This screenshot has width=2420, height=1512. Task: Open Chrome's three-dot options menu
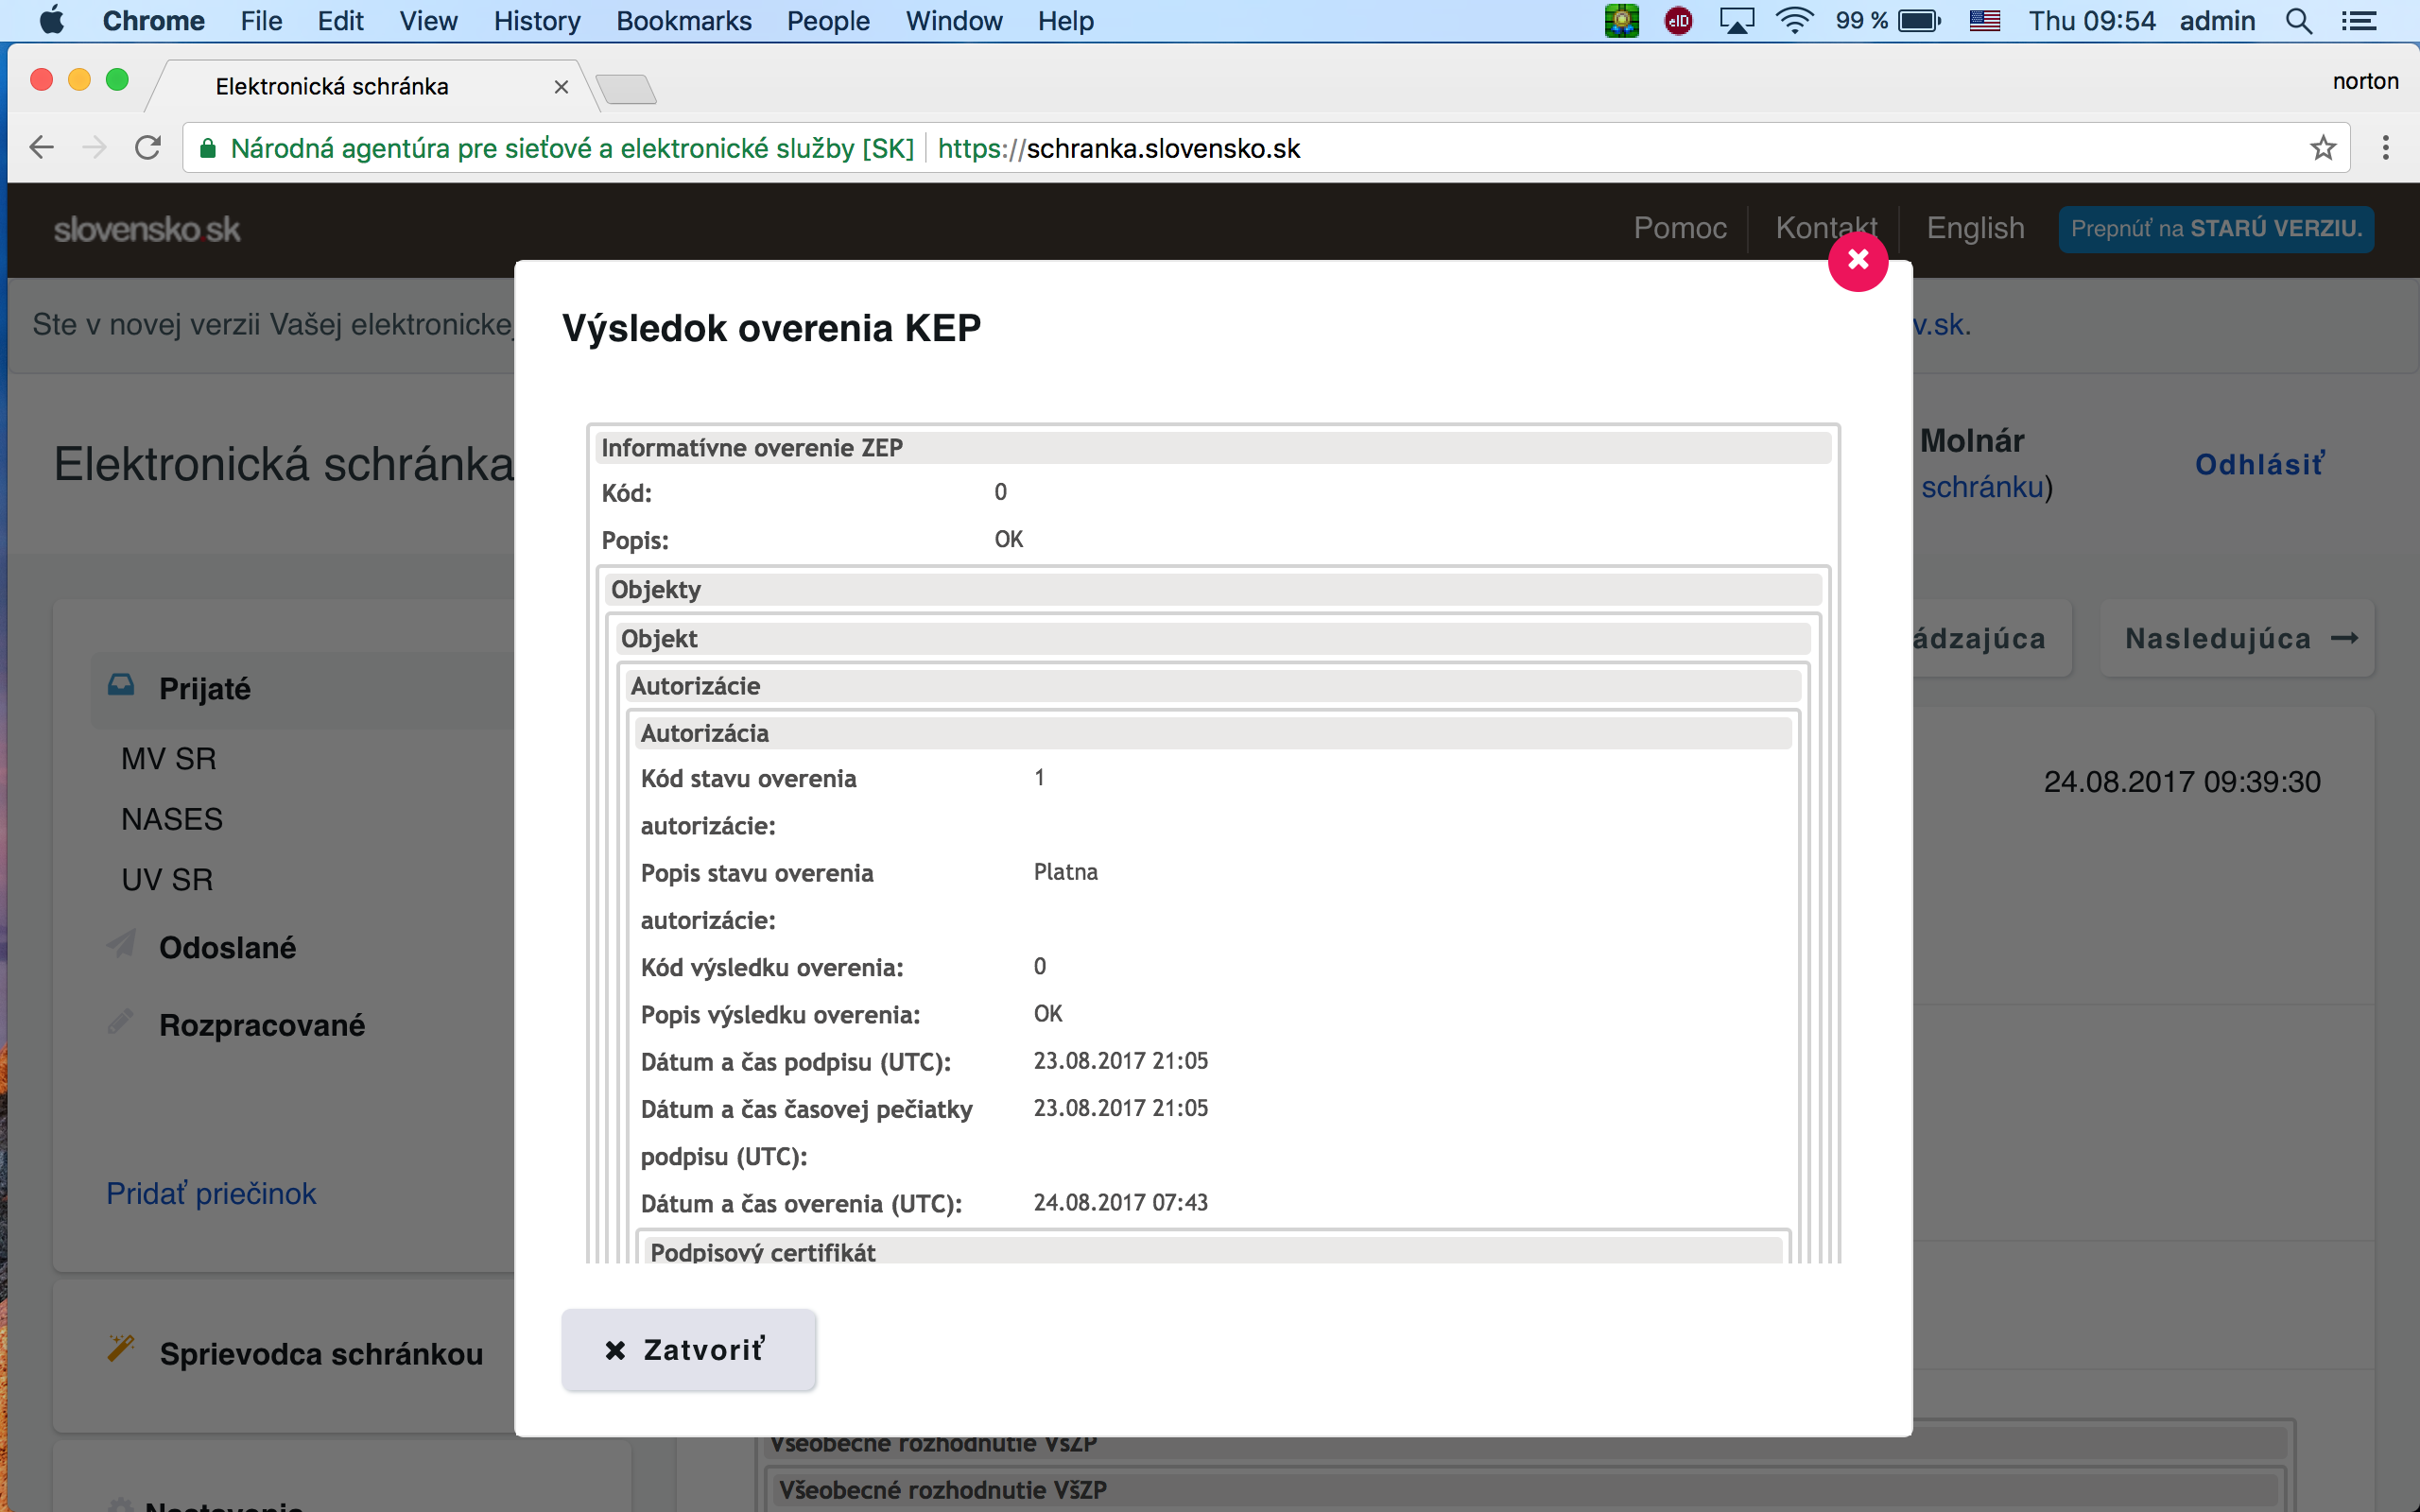pyautogui.click(x=2386, y=148)
